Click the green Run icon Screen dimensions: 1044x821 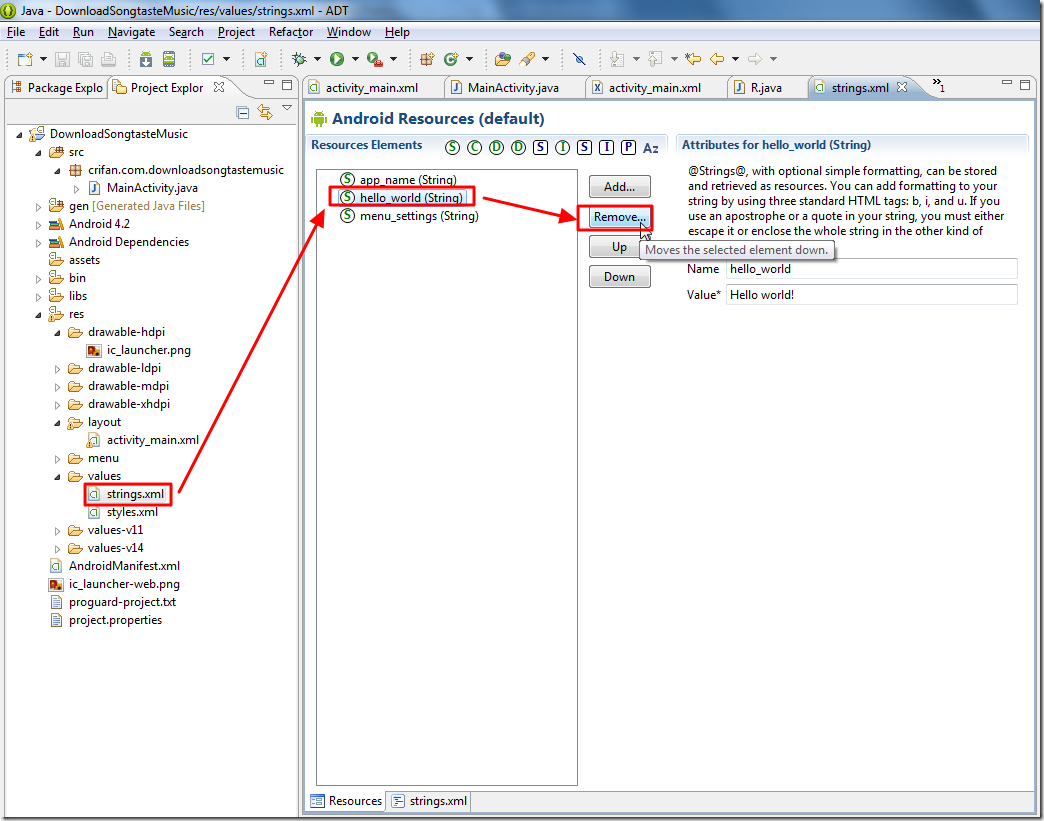pyautogui.click(x=337, y=59)
